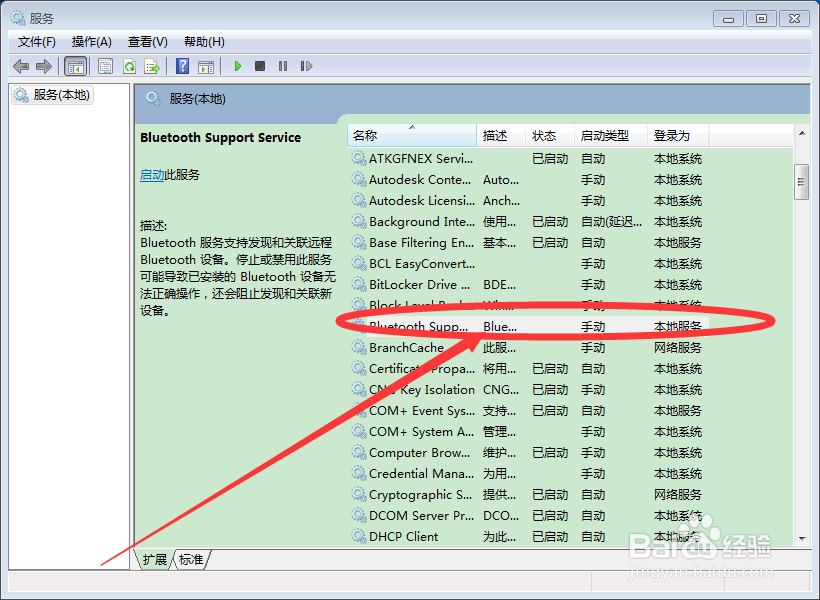Screen dimensions: 820x600
Task: Click the scrollbar up arrow
Action: (x=802, y=133)
